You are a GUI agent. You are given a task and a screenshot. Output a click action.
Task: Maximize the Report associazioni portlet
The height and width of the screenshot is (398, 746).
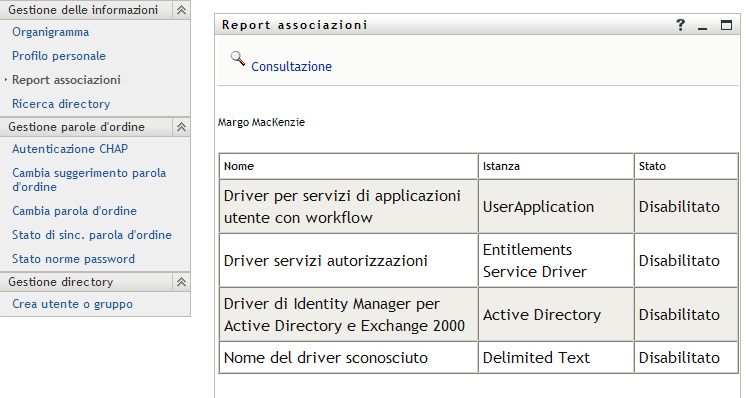[x=726, y=25]
